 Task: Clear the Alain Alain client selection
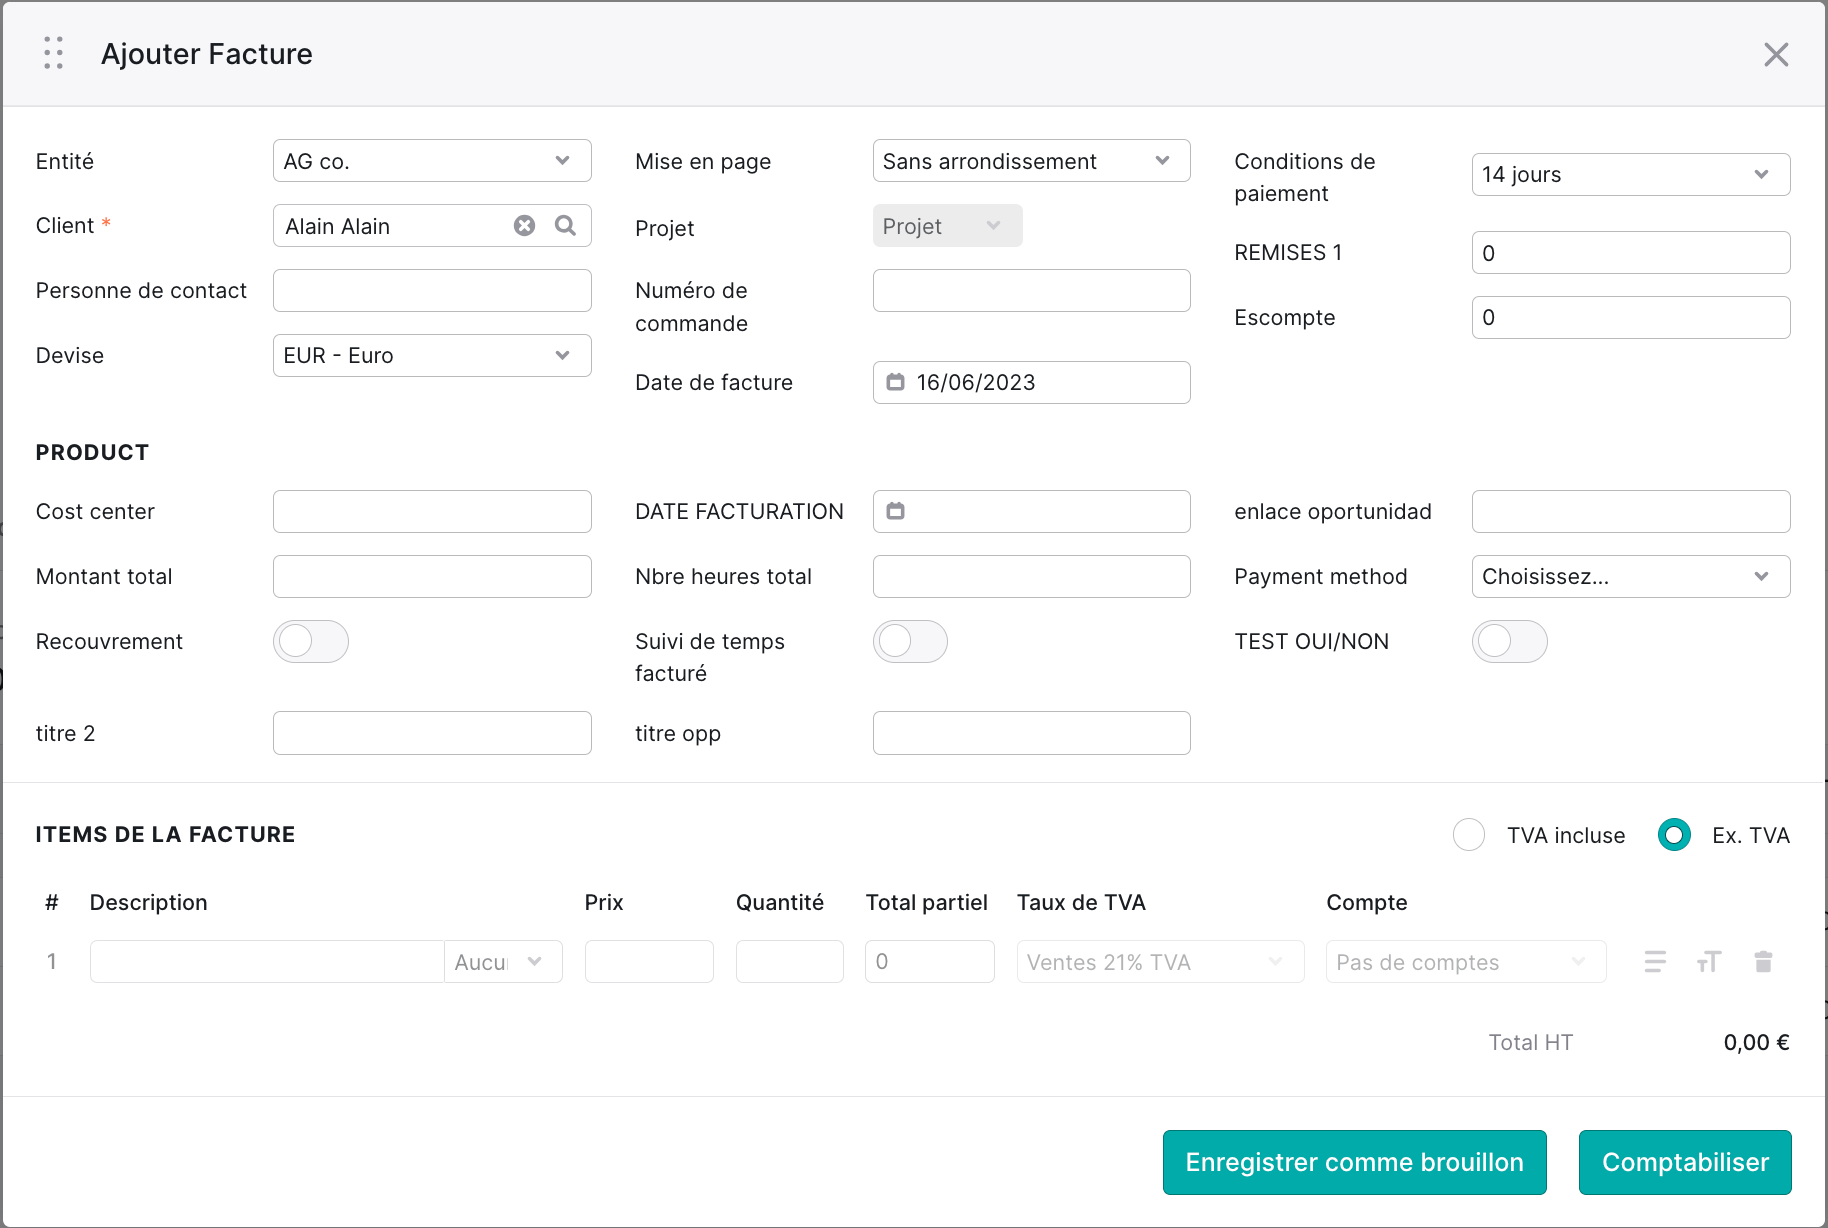(x=524, y=226)
